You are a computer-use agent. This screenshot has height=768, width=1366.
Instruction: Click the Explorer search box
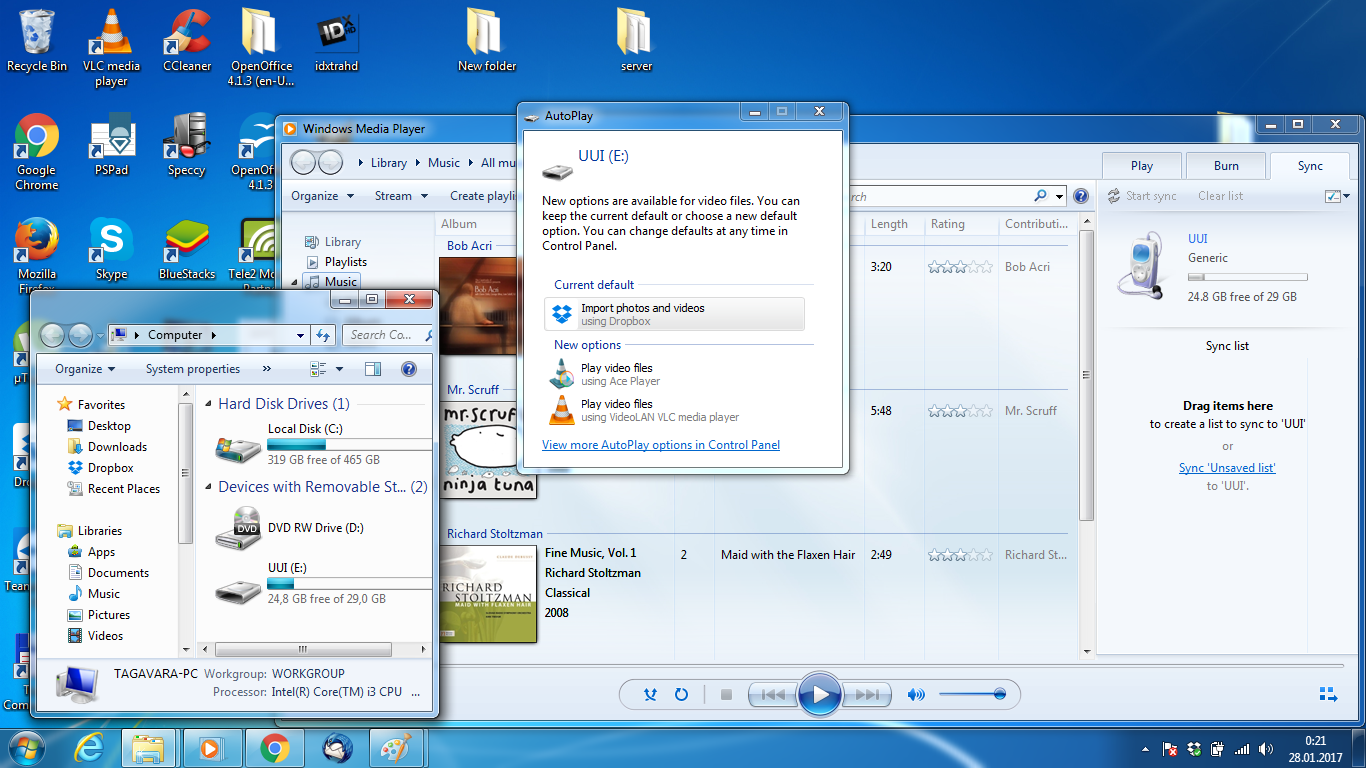[388, 335]
